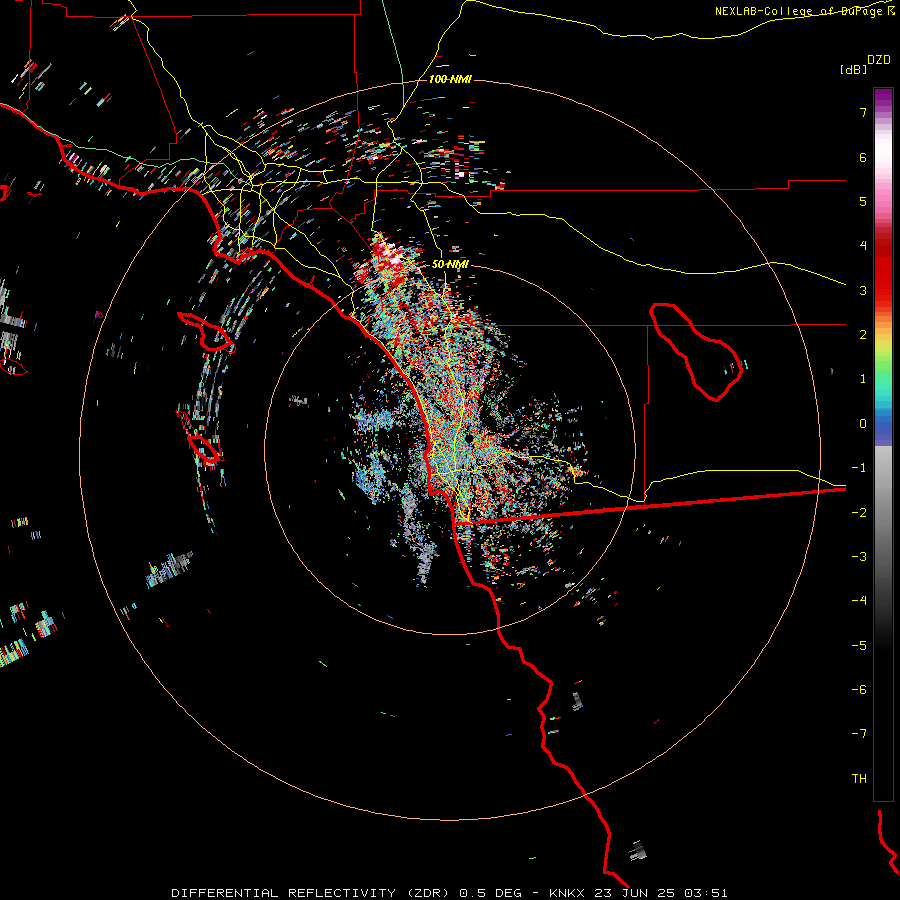Pick the purple top segment of the color bar
The width and height of the screenshot is (900, 900).
click(x=883, y=96)
